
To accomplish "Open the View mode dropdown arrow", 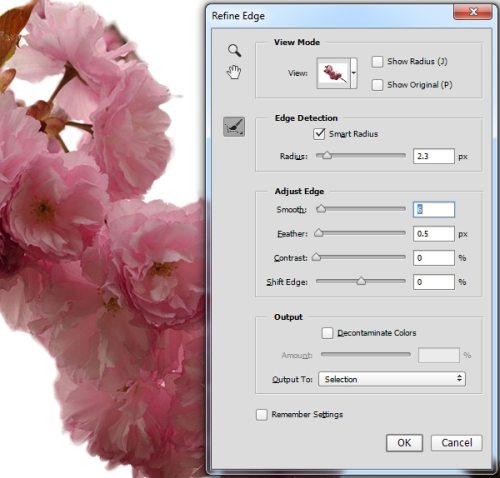I will coord(354,73).
